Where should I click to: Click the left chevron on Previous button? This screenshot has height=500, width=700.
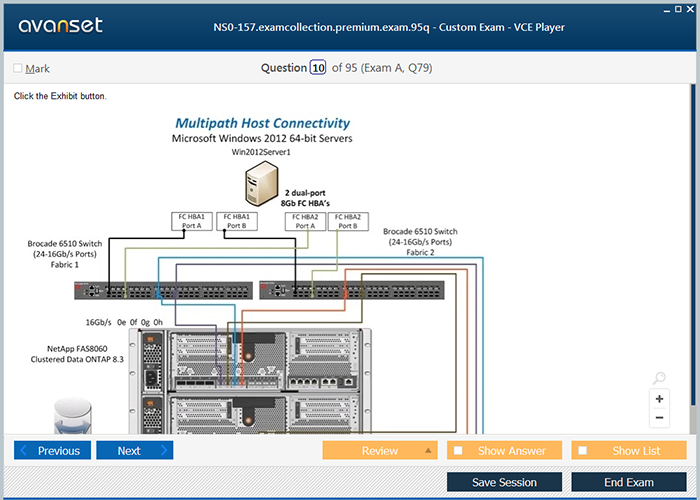pos(24,450)
